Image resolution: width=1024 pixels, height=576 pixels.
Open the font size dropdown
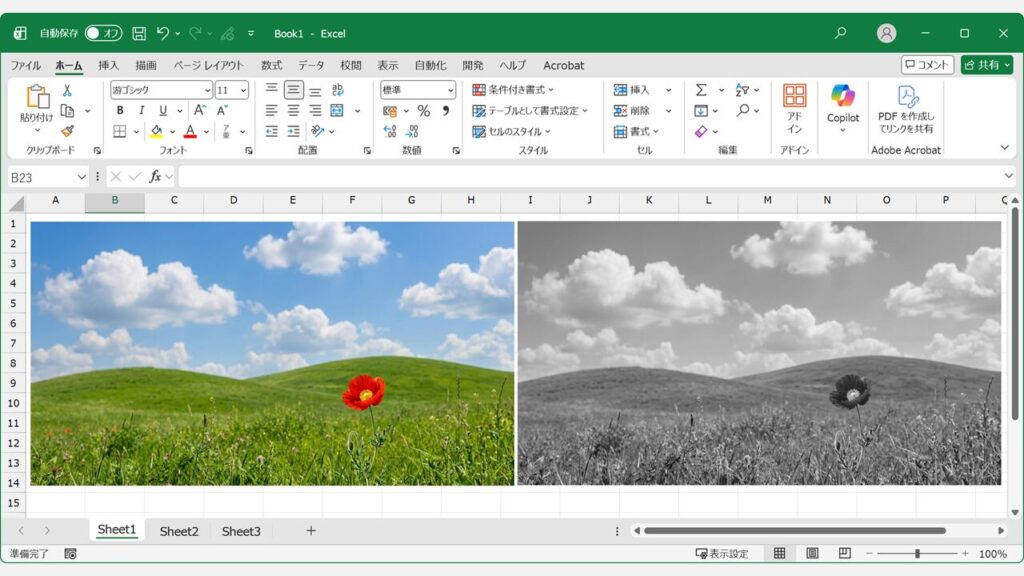click(x=243, y=90)
